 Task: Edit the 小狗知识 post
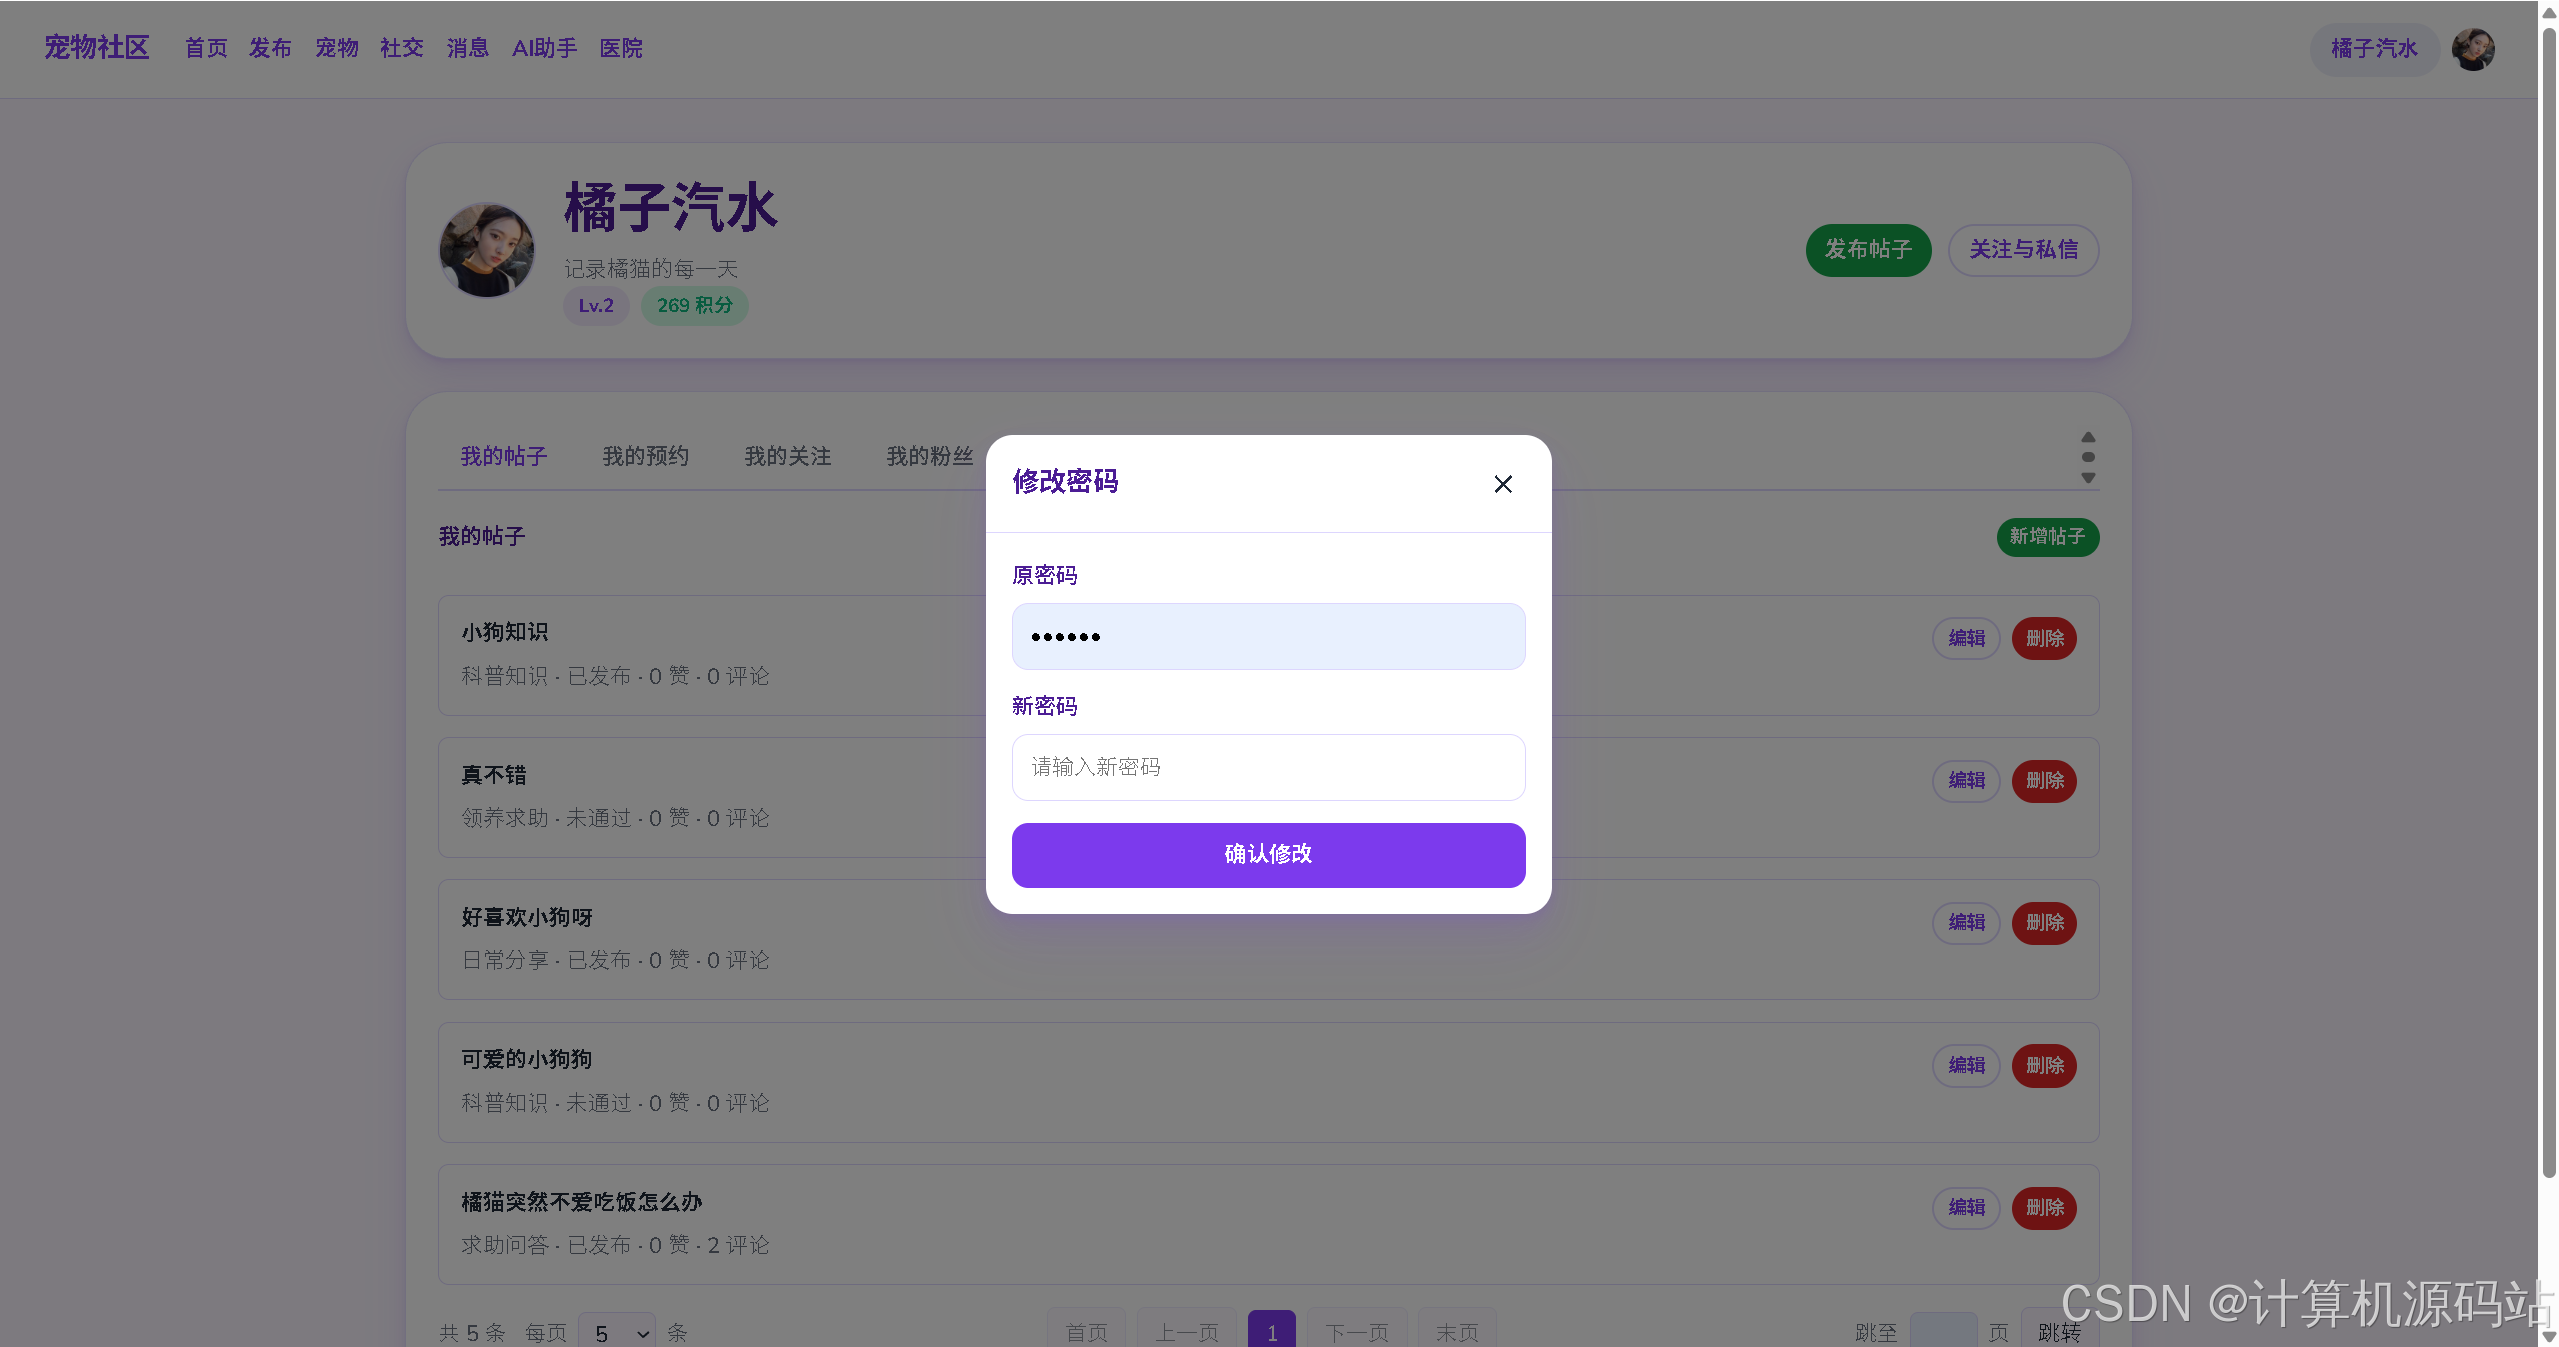click(1966, 638)
